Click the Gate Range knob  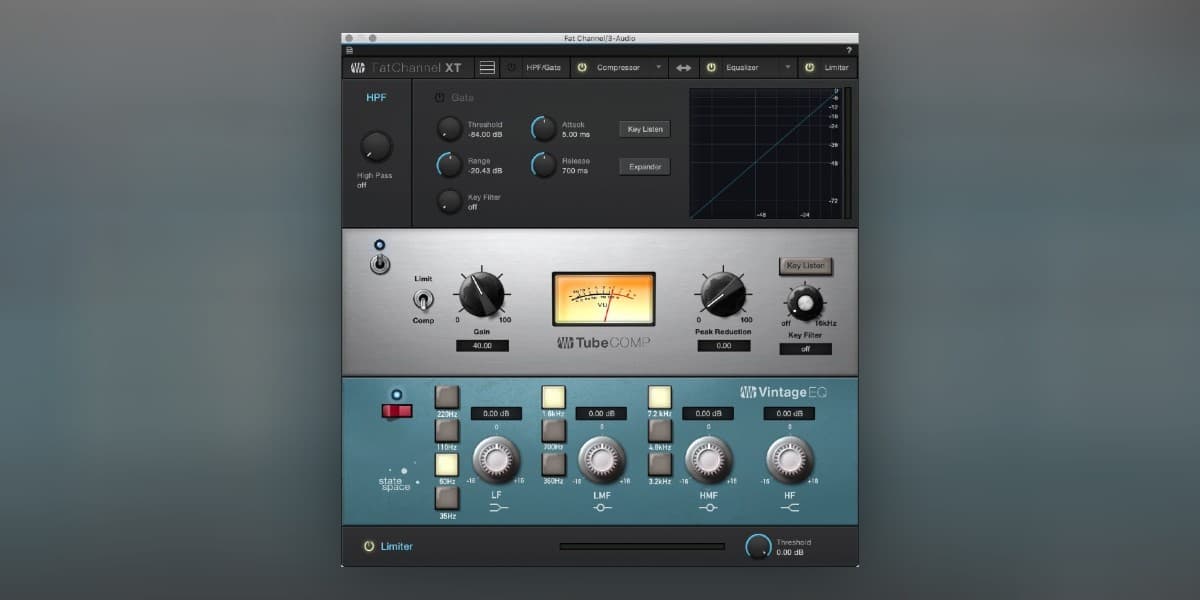point(450,165)
